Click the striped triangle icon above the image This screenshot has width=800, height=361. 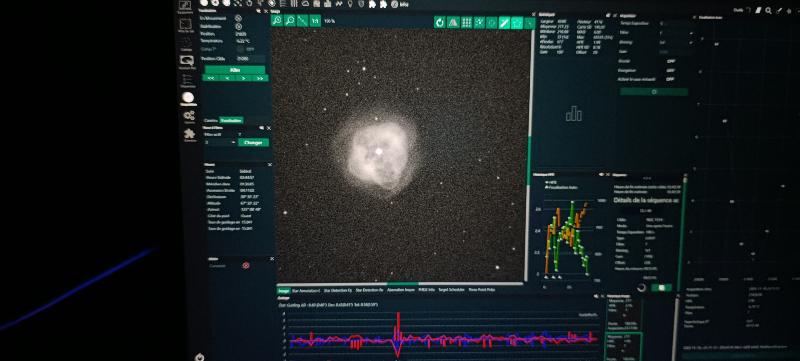click(453, 22)
